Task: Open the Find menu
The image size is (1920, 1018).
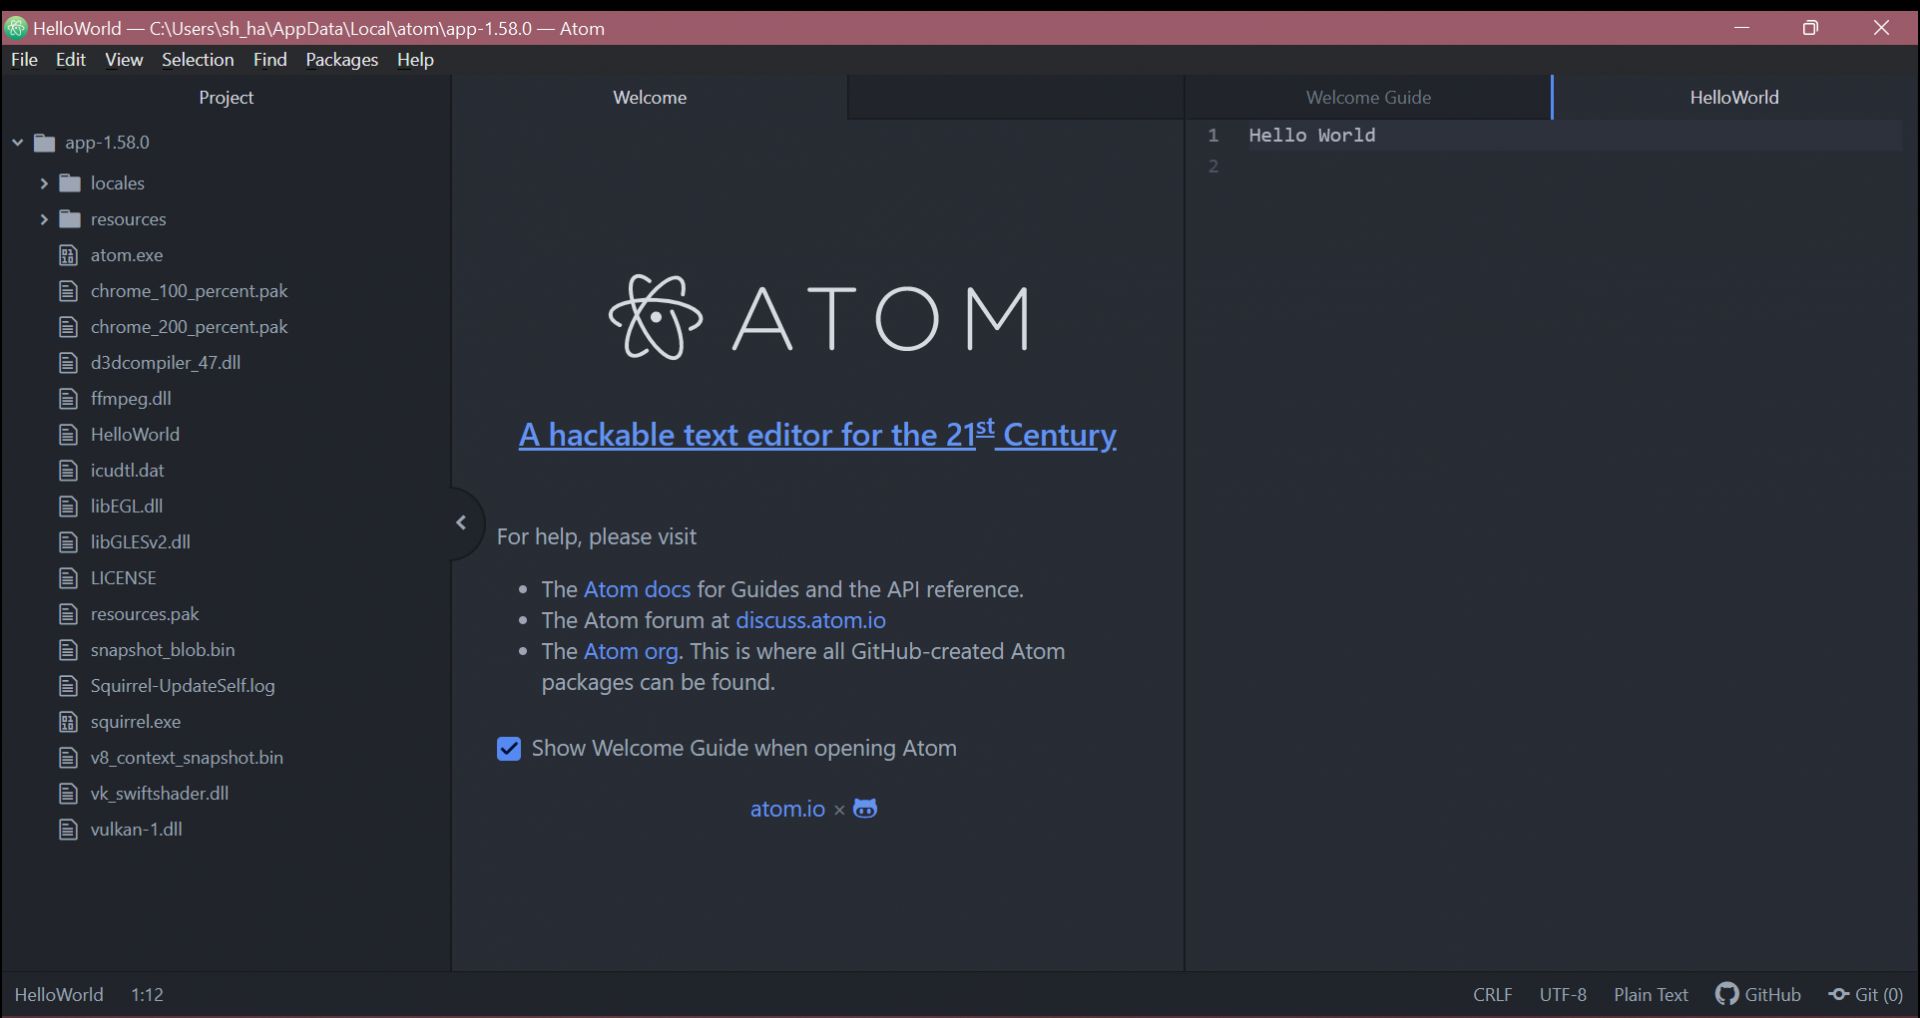Action: coord(270,59)
